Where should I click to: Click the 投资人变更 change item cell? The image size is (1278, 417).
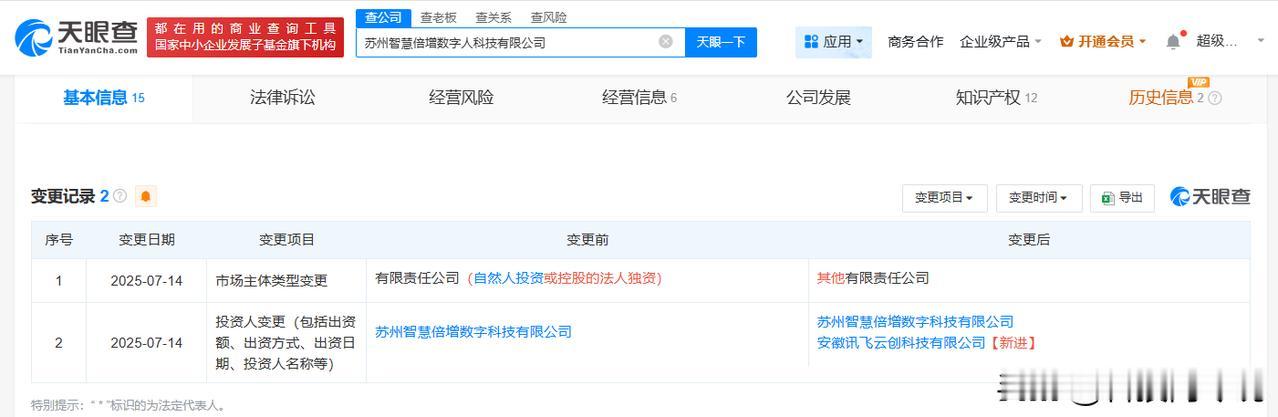pos(287,343)
